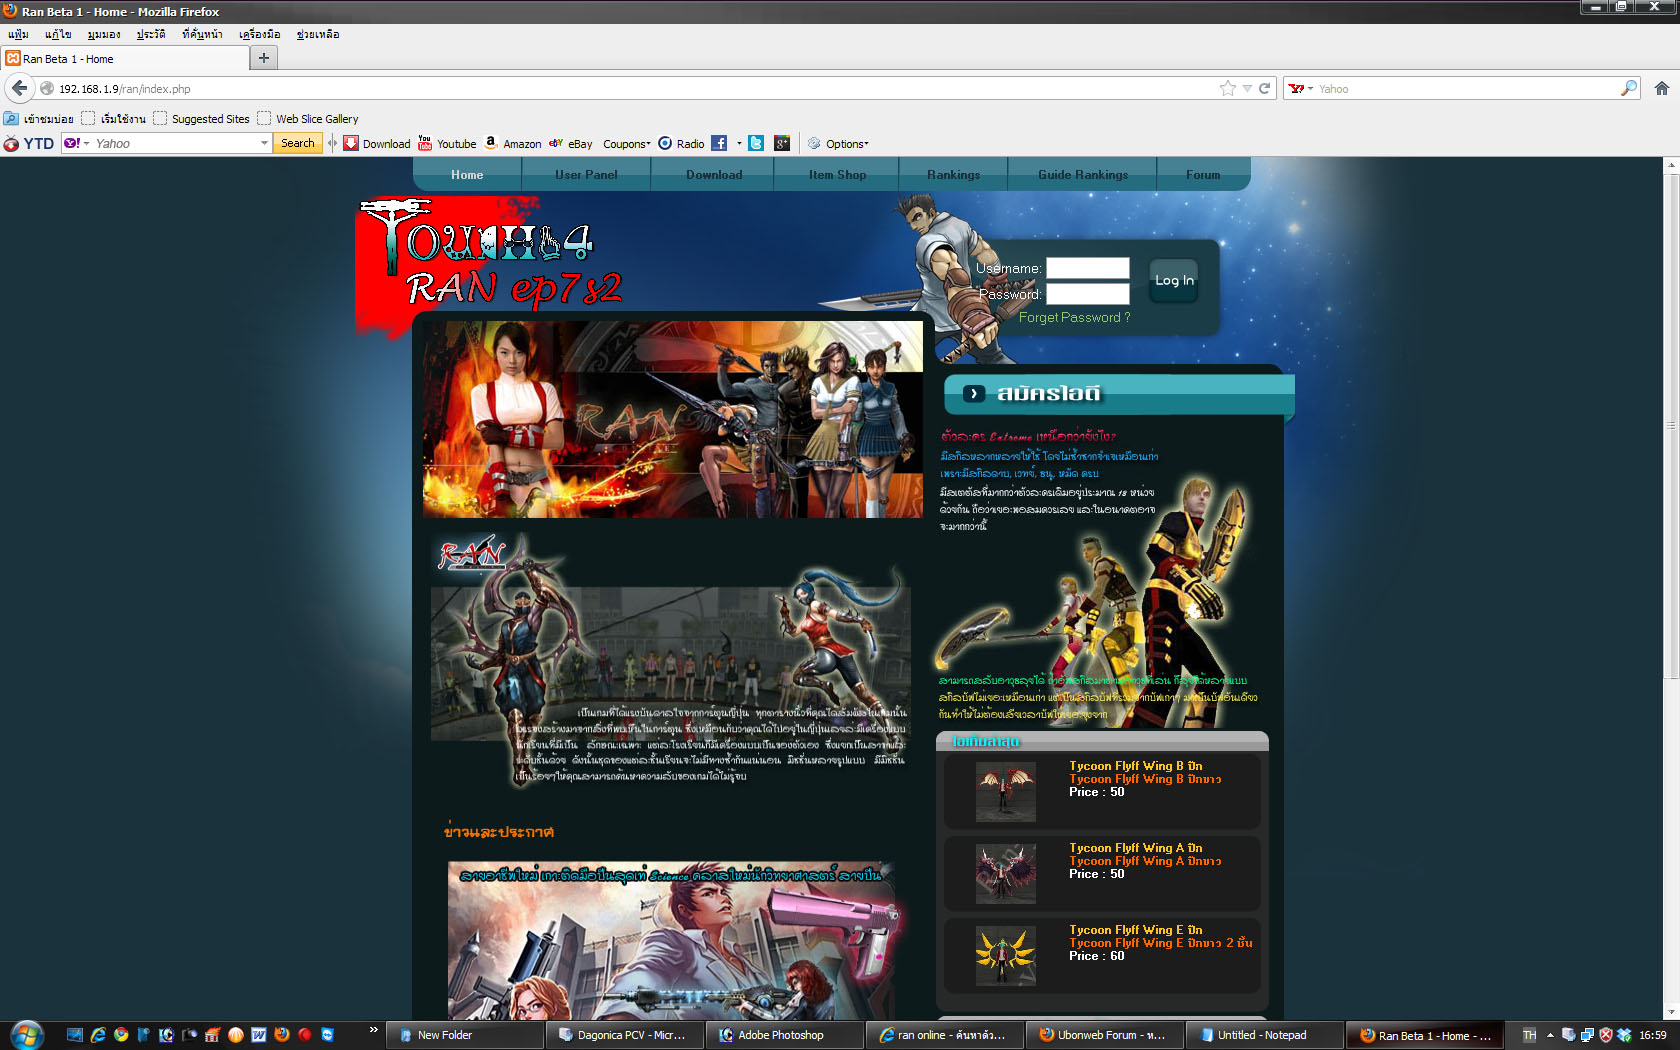Open the bookmarks (ที่คั่นหน้า) menu
1680x1050 pixels.
[202, 34]
